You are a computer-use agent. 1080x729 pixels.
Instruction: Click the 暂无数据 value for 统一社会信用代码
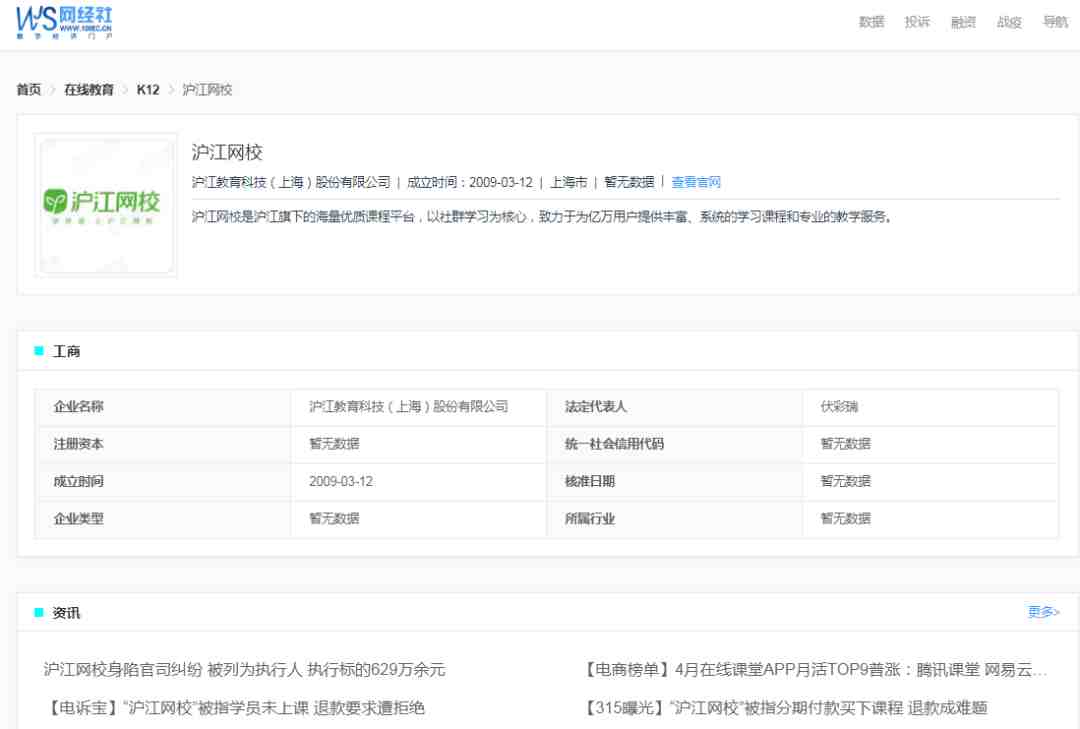pos(845,444)
